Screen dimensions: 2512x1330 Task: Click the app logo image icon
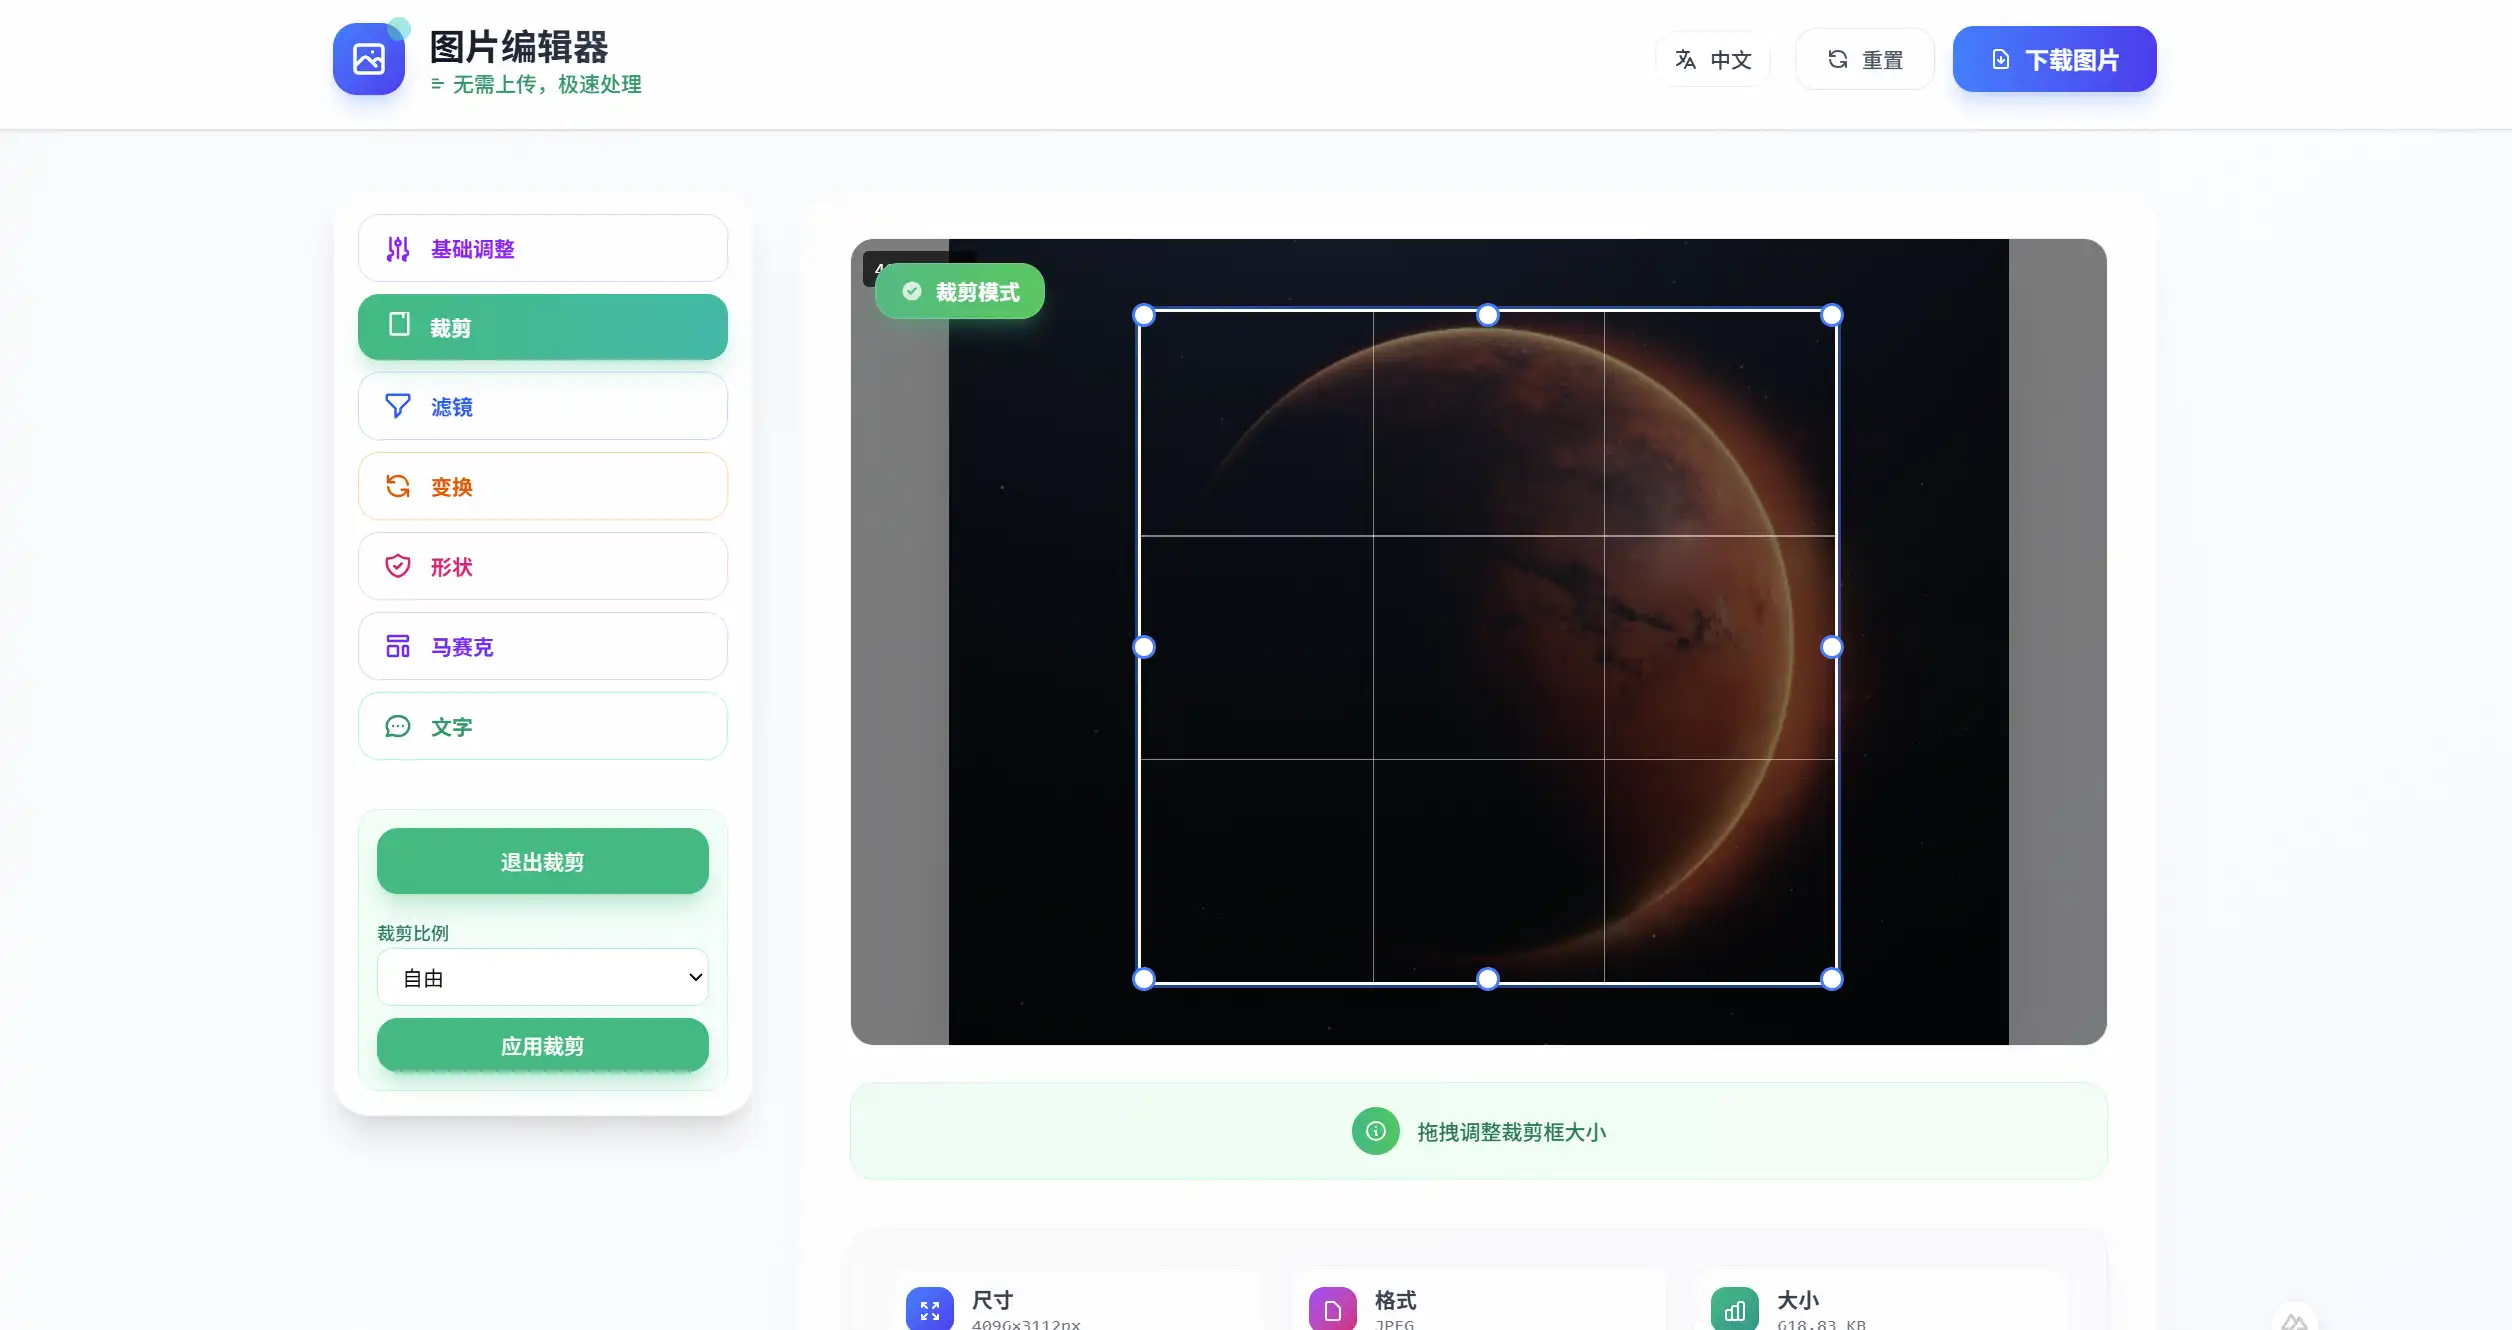coord(368,59)
